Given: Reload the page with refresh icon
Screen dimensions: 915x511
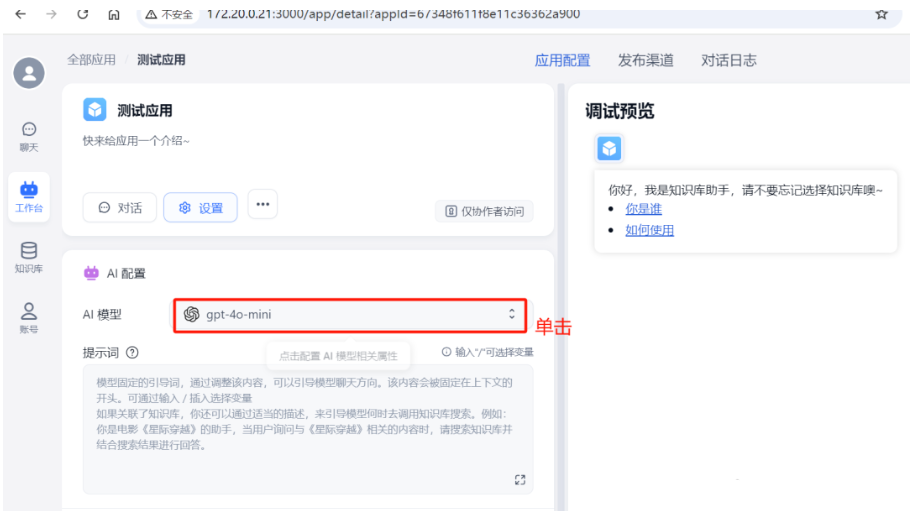Looking at the screenshot, I should click(82, 14).
